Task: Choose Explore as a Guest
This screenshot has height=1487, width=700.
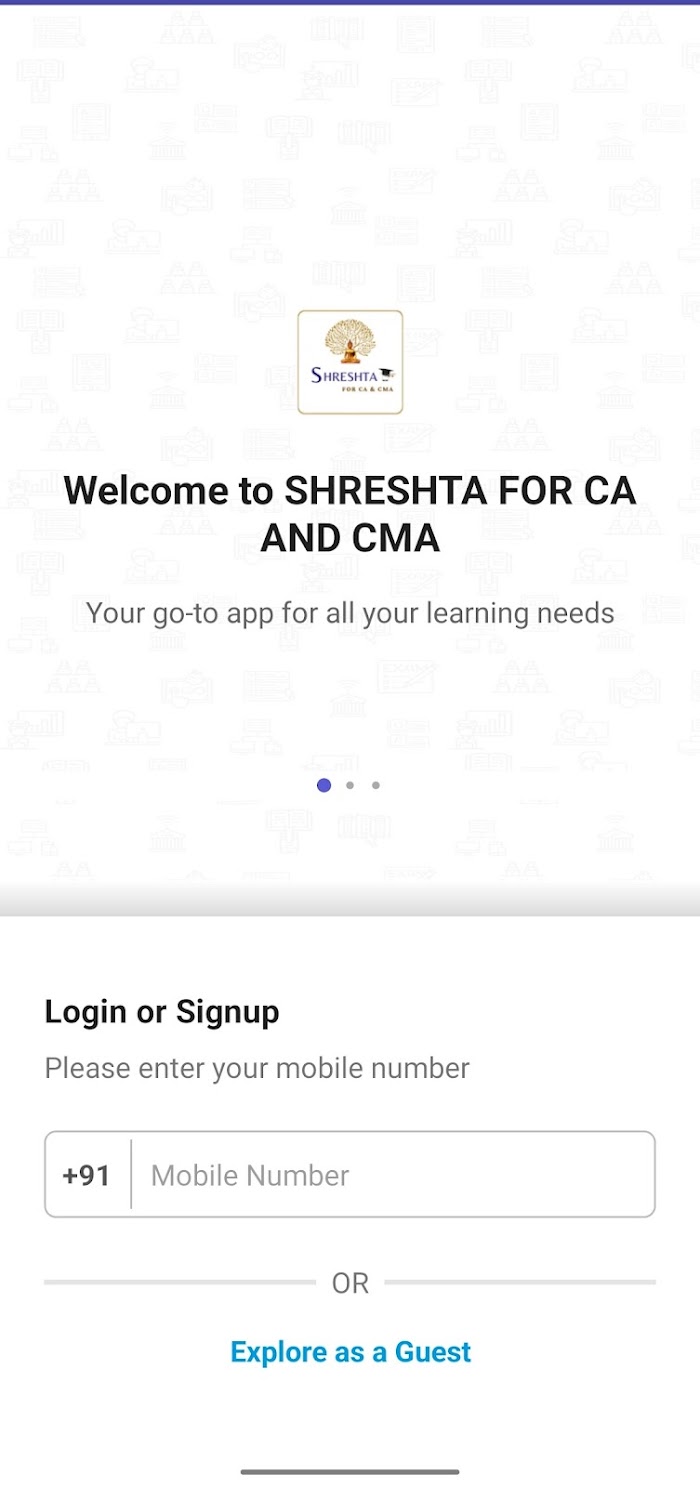Action: 350,1352
